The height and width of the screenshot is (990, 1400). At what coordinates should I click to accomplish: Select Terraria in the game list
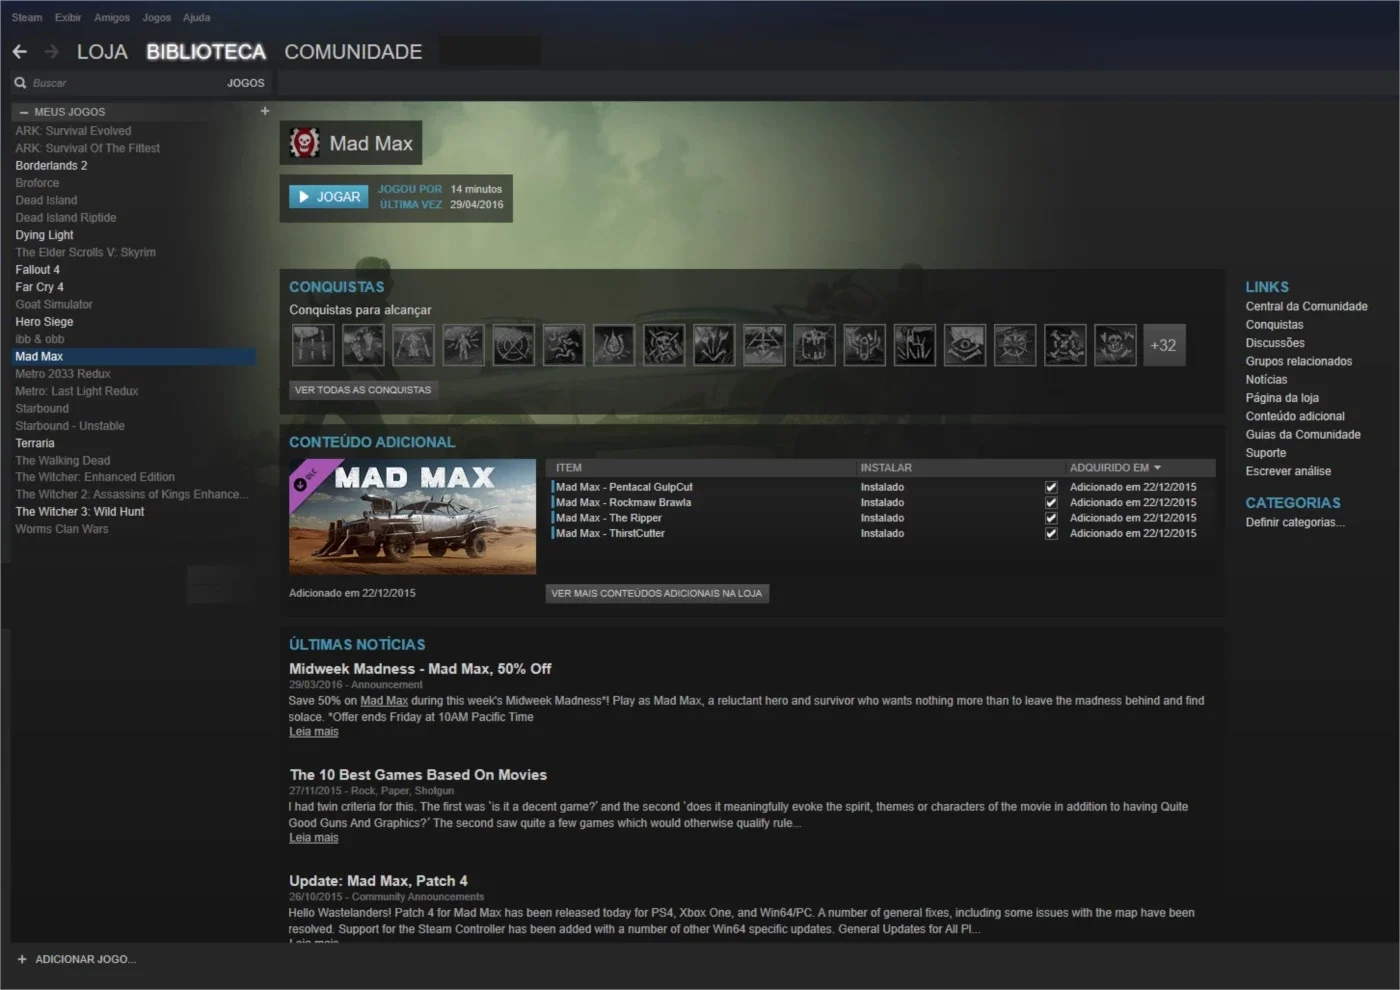[x=35, y=443]
